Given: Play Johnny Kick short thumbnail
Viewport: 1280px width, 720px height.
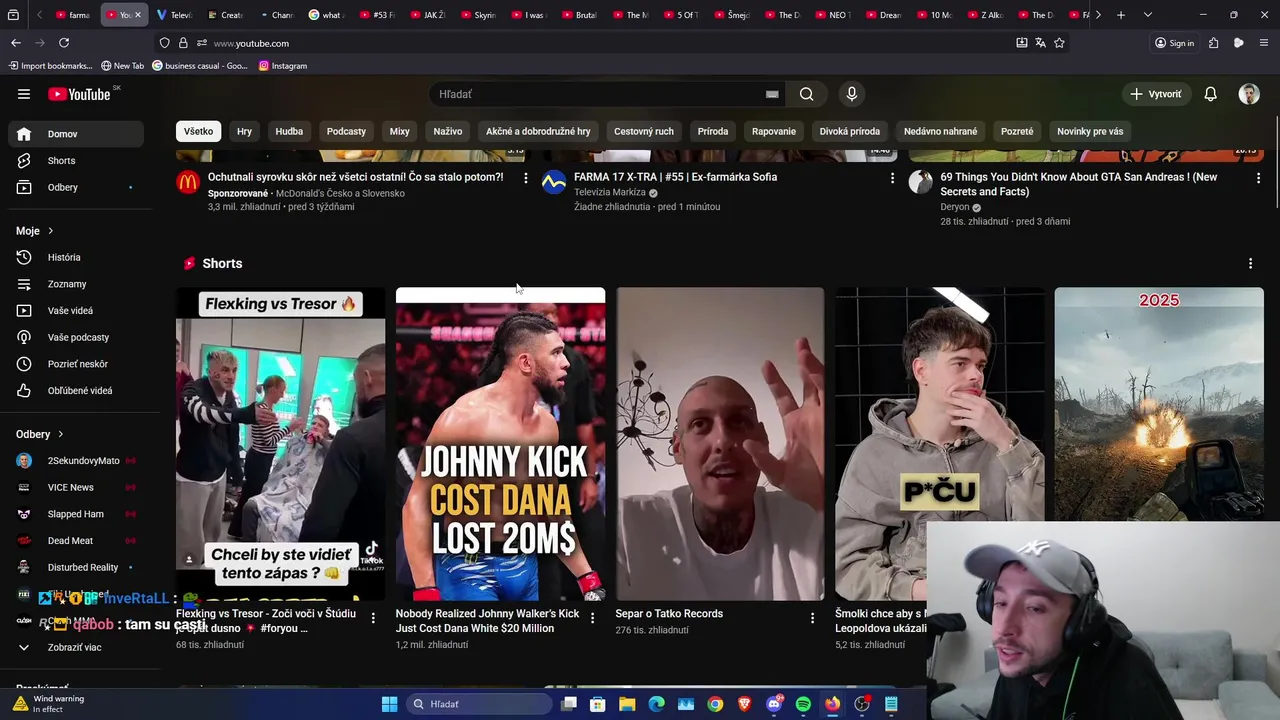Looking at the screenshot, I should (500, 444).
